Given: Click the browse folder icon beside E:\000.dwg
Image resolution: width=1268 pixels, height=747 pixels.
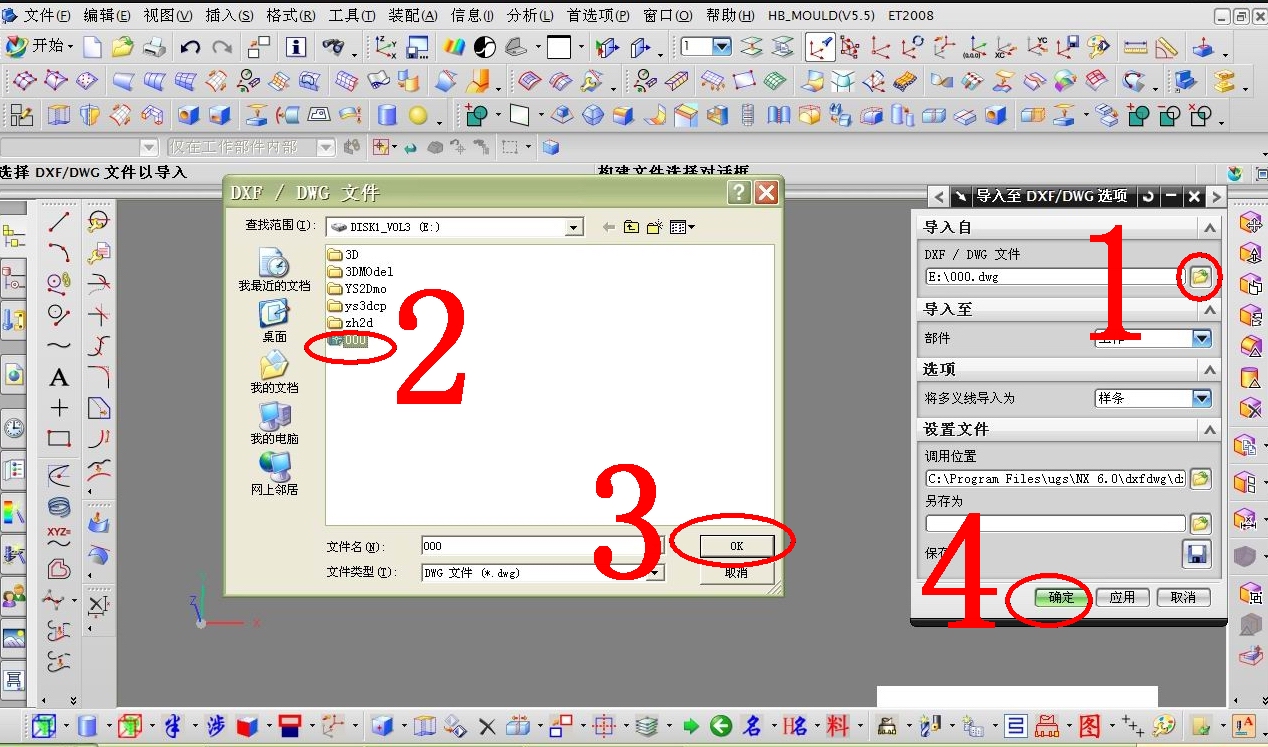Looking at the screenshot, I should [1200, 277].
